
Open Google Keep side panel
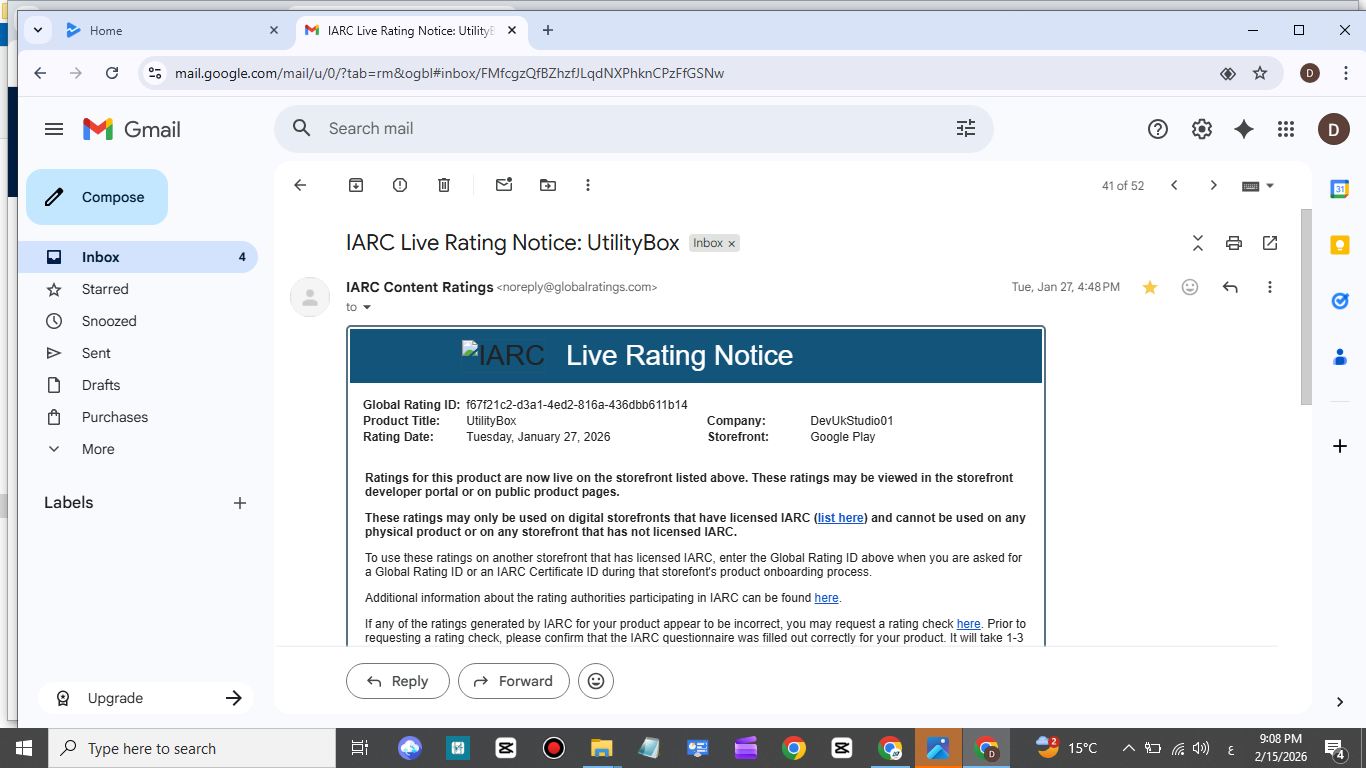1340,245
